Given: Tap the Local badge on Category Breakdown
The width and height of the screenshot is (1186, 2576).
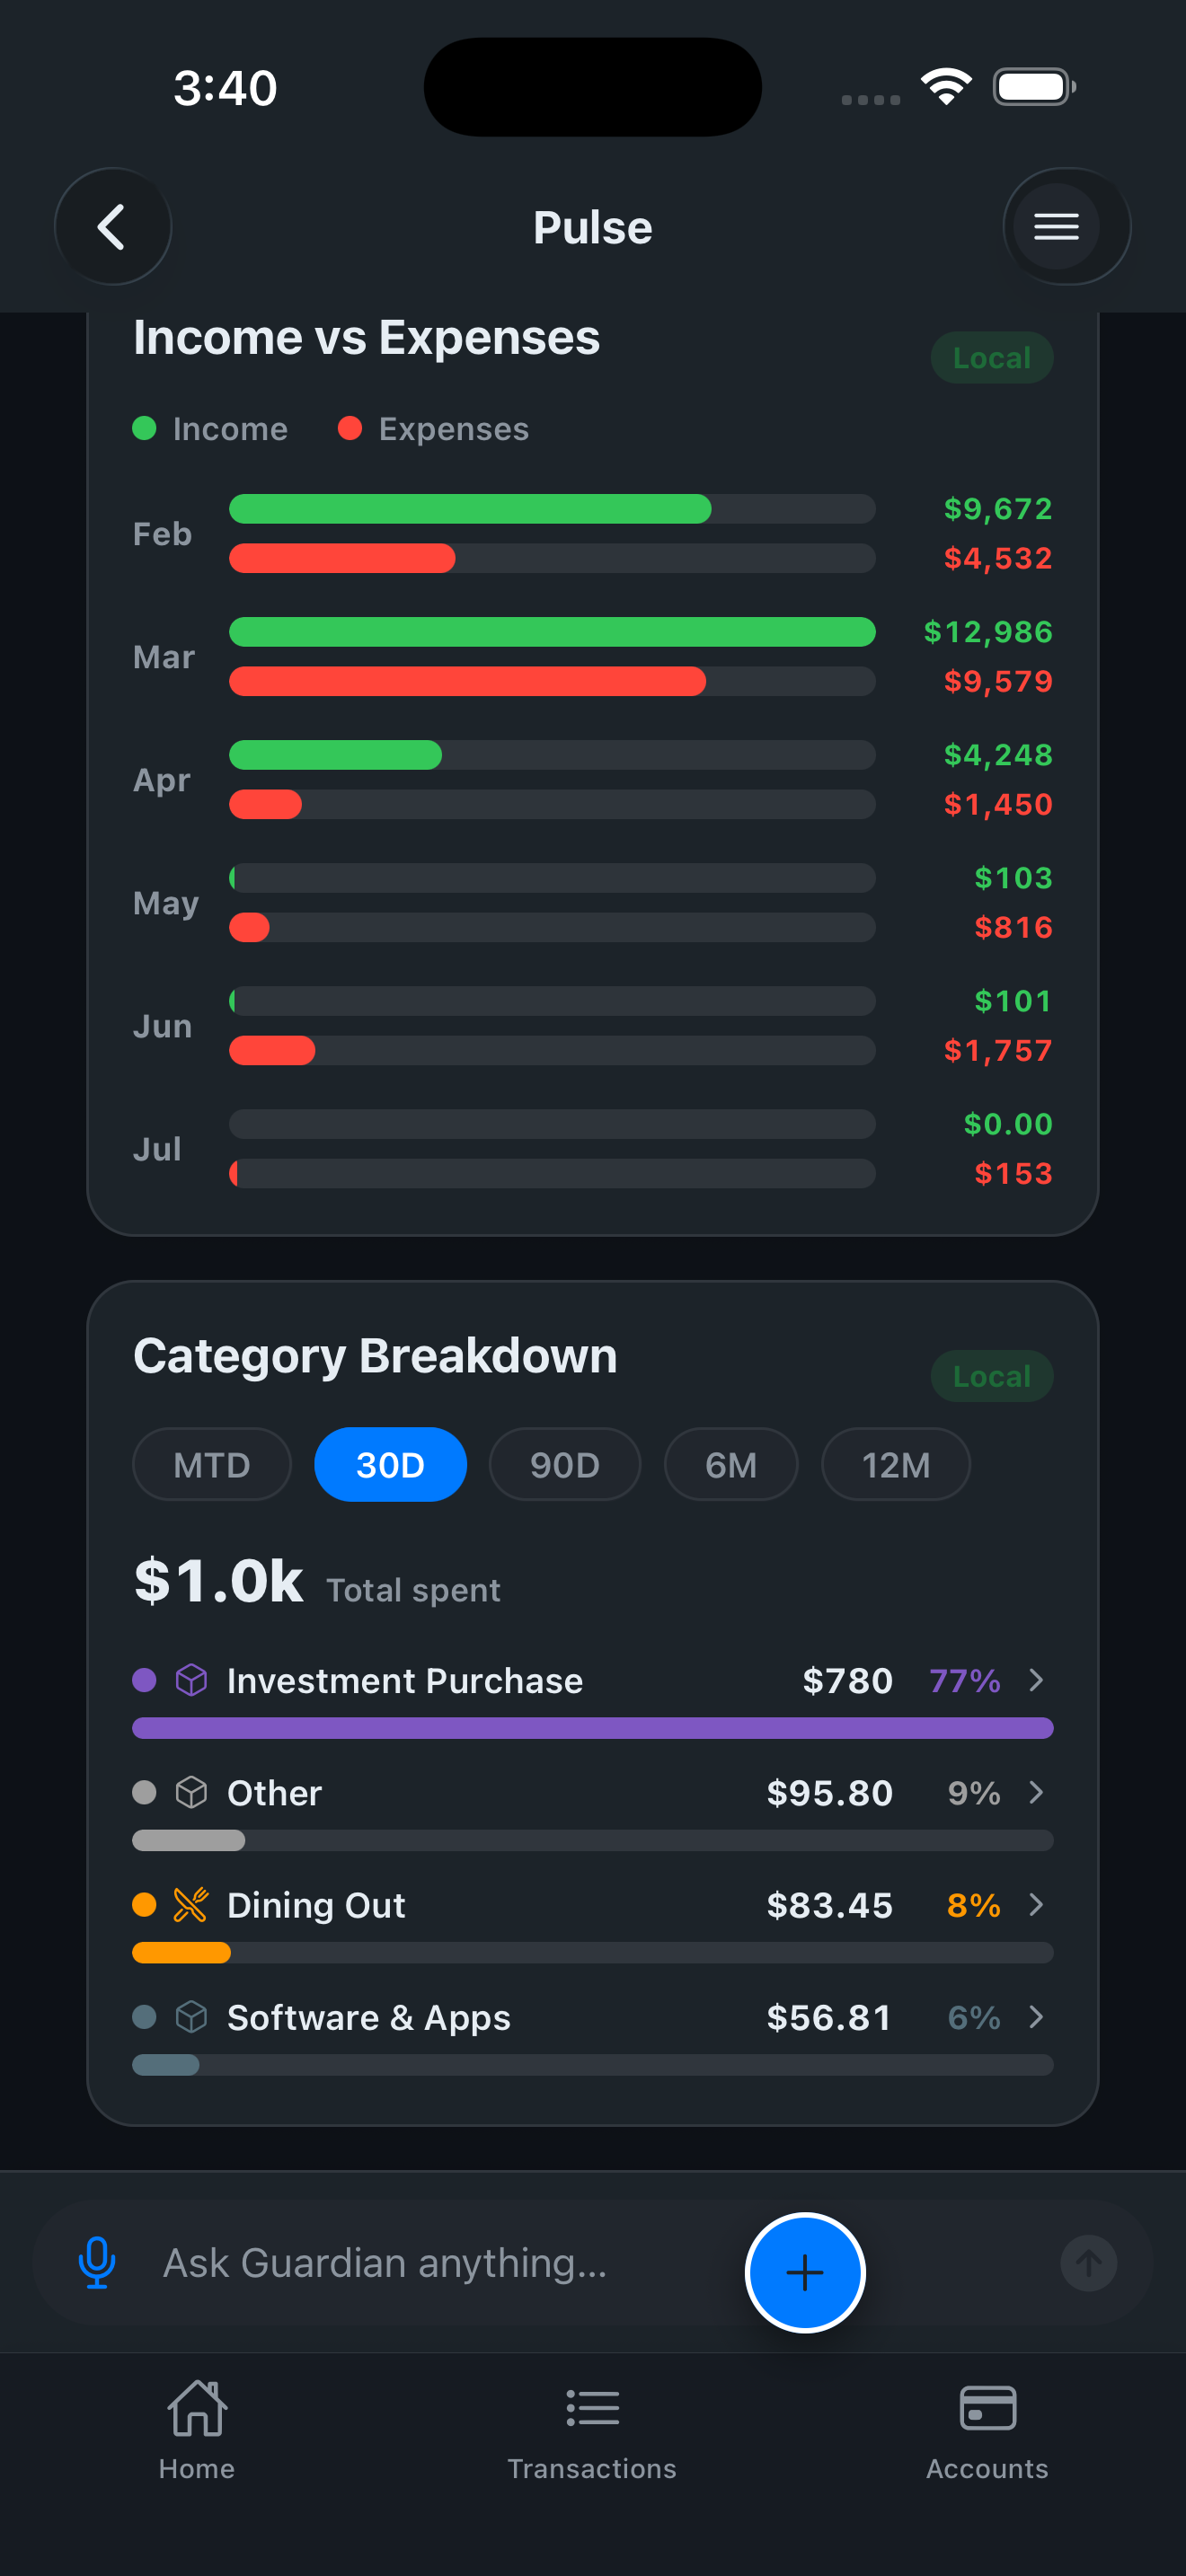Looking at the screenshot, I should tap(992, 1376).
